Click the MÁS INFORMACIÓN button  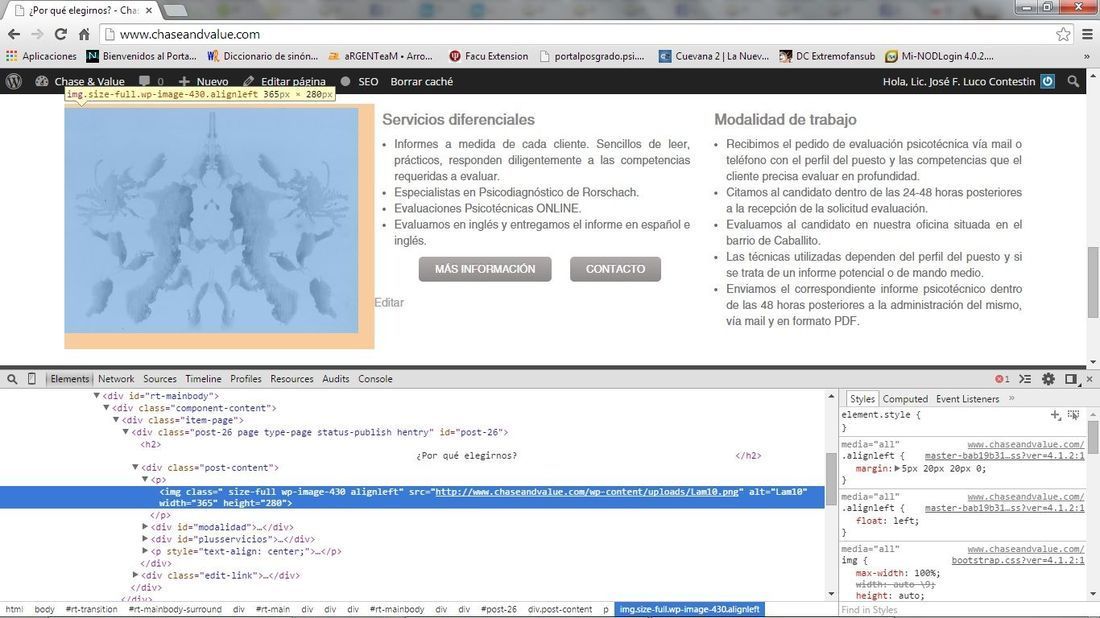(485, 269)
